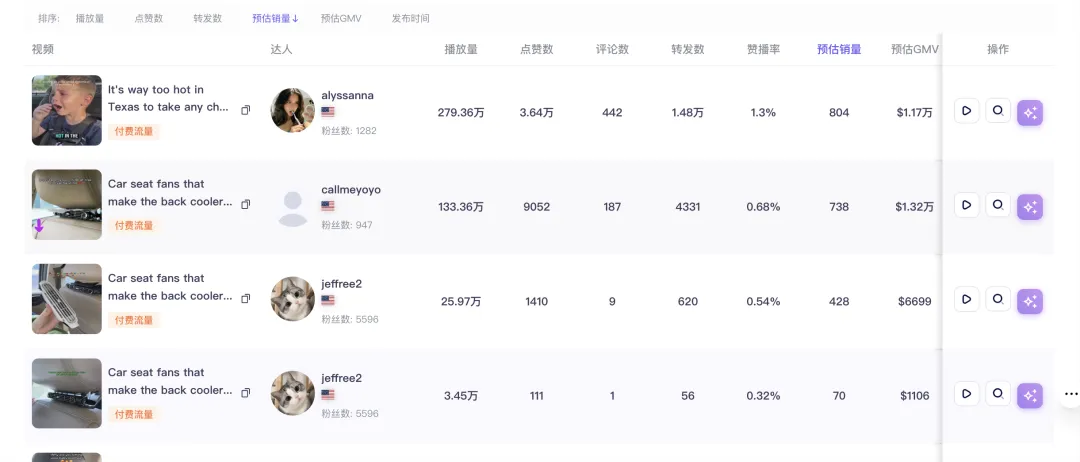Open the crying boy video thumbnail
This screenshot has width=1080, height=462.
(67, 110)
